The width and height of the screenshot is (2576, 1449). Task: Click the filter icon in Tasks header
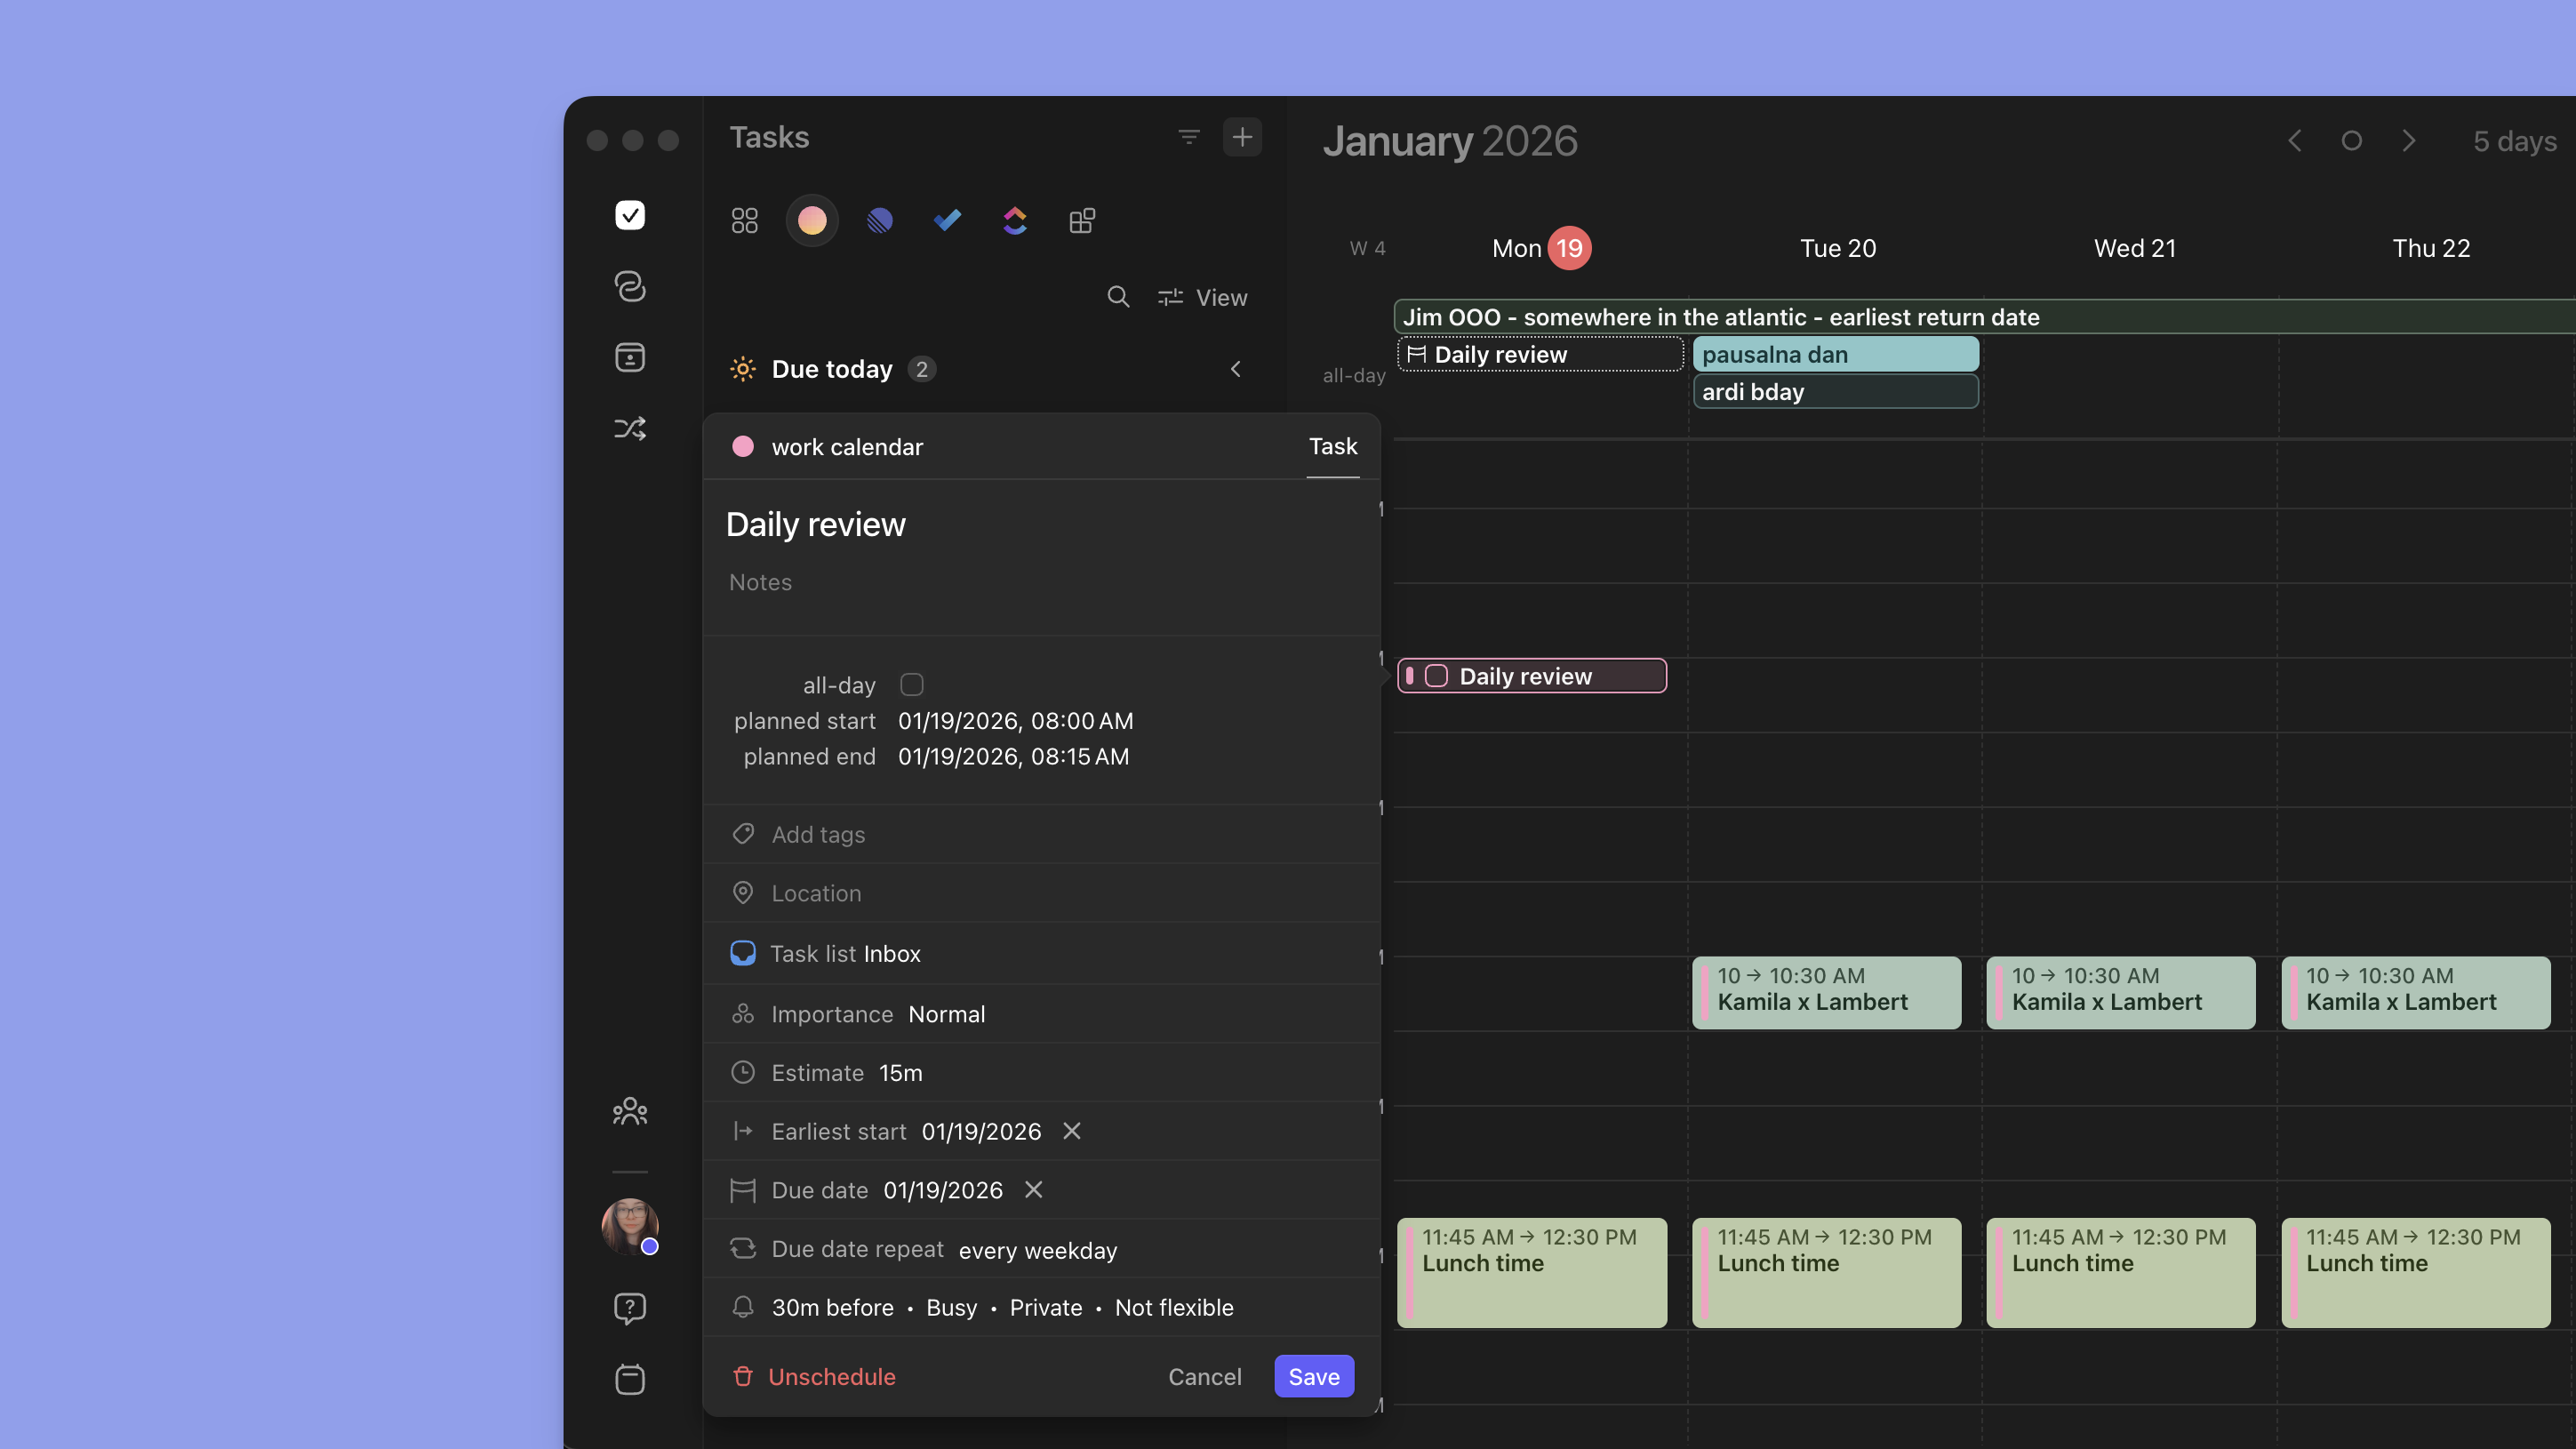point(1188,137)
